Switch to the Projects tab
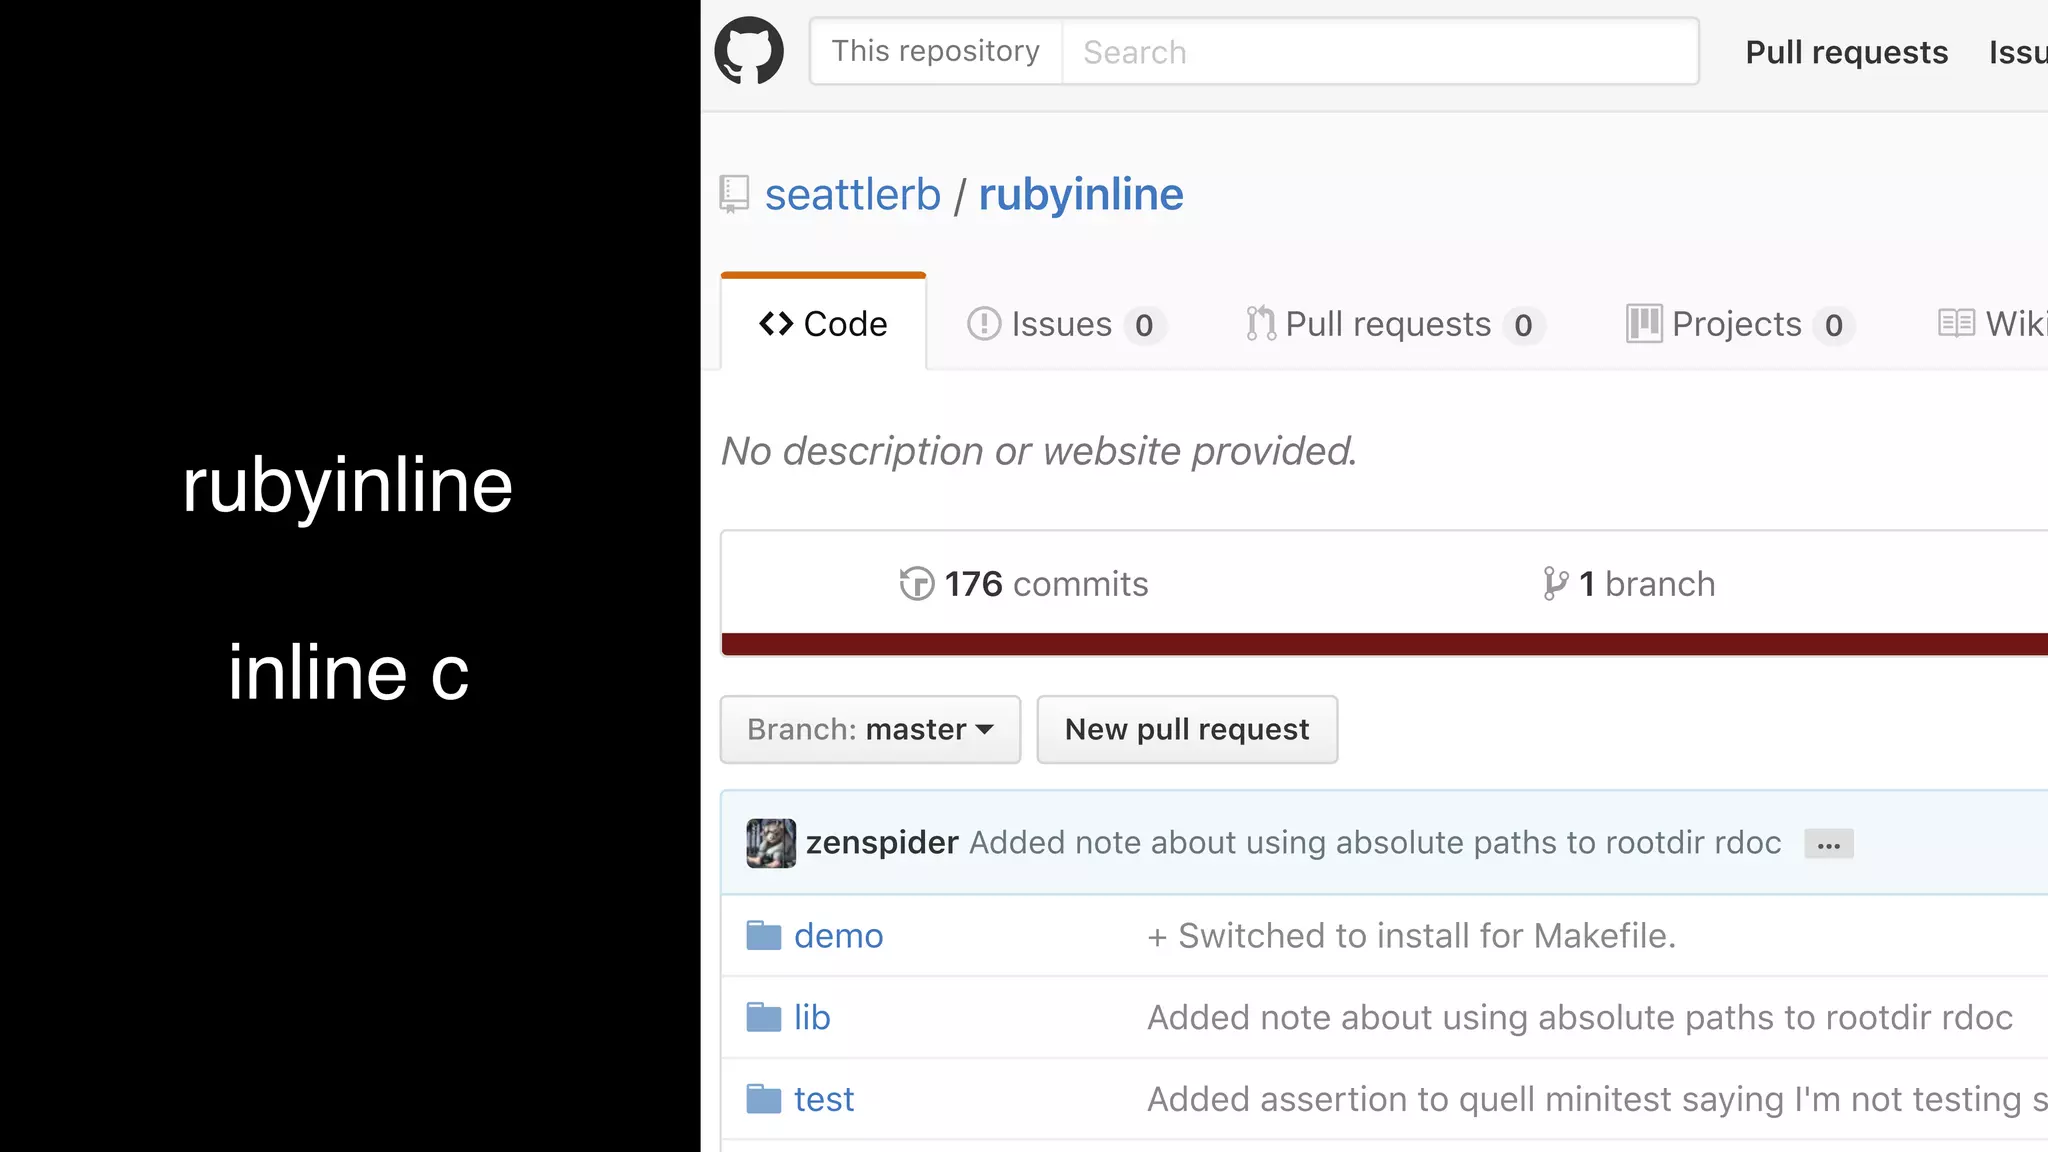 pos(1740,324)
